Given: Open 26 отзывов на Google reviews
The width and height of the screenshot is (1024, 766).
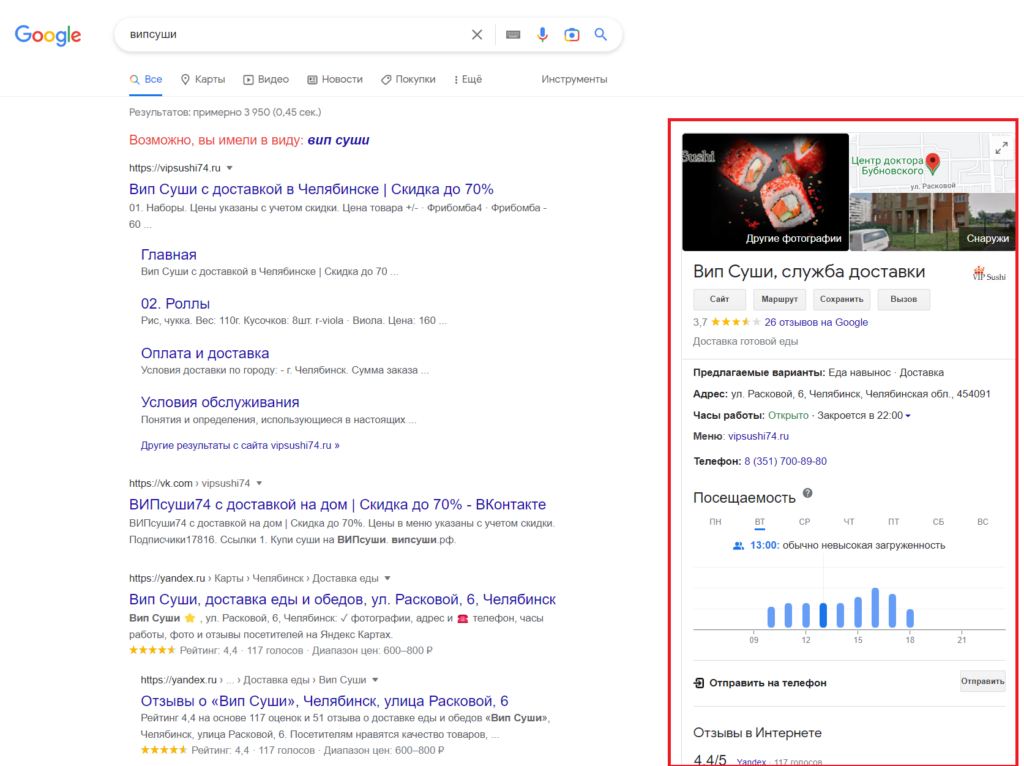Looking at the screenshot, I should (816, 322).
